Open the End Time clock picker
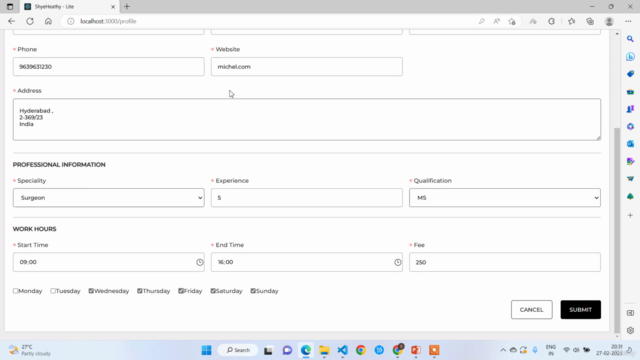 (398, 262)
